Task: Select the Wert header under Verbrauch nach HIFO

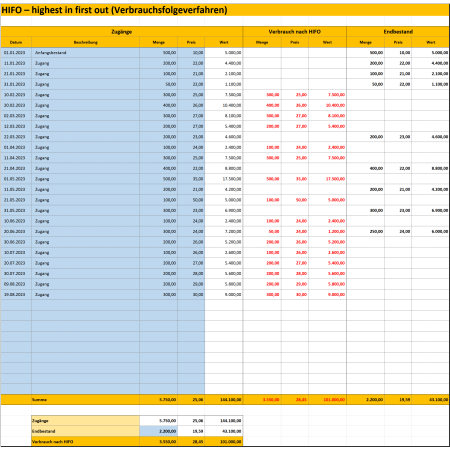Action: click(327, 42)
